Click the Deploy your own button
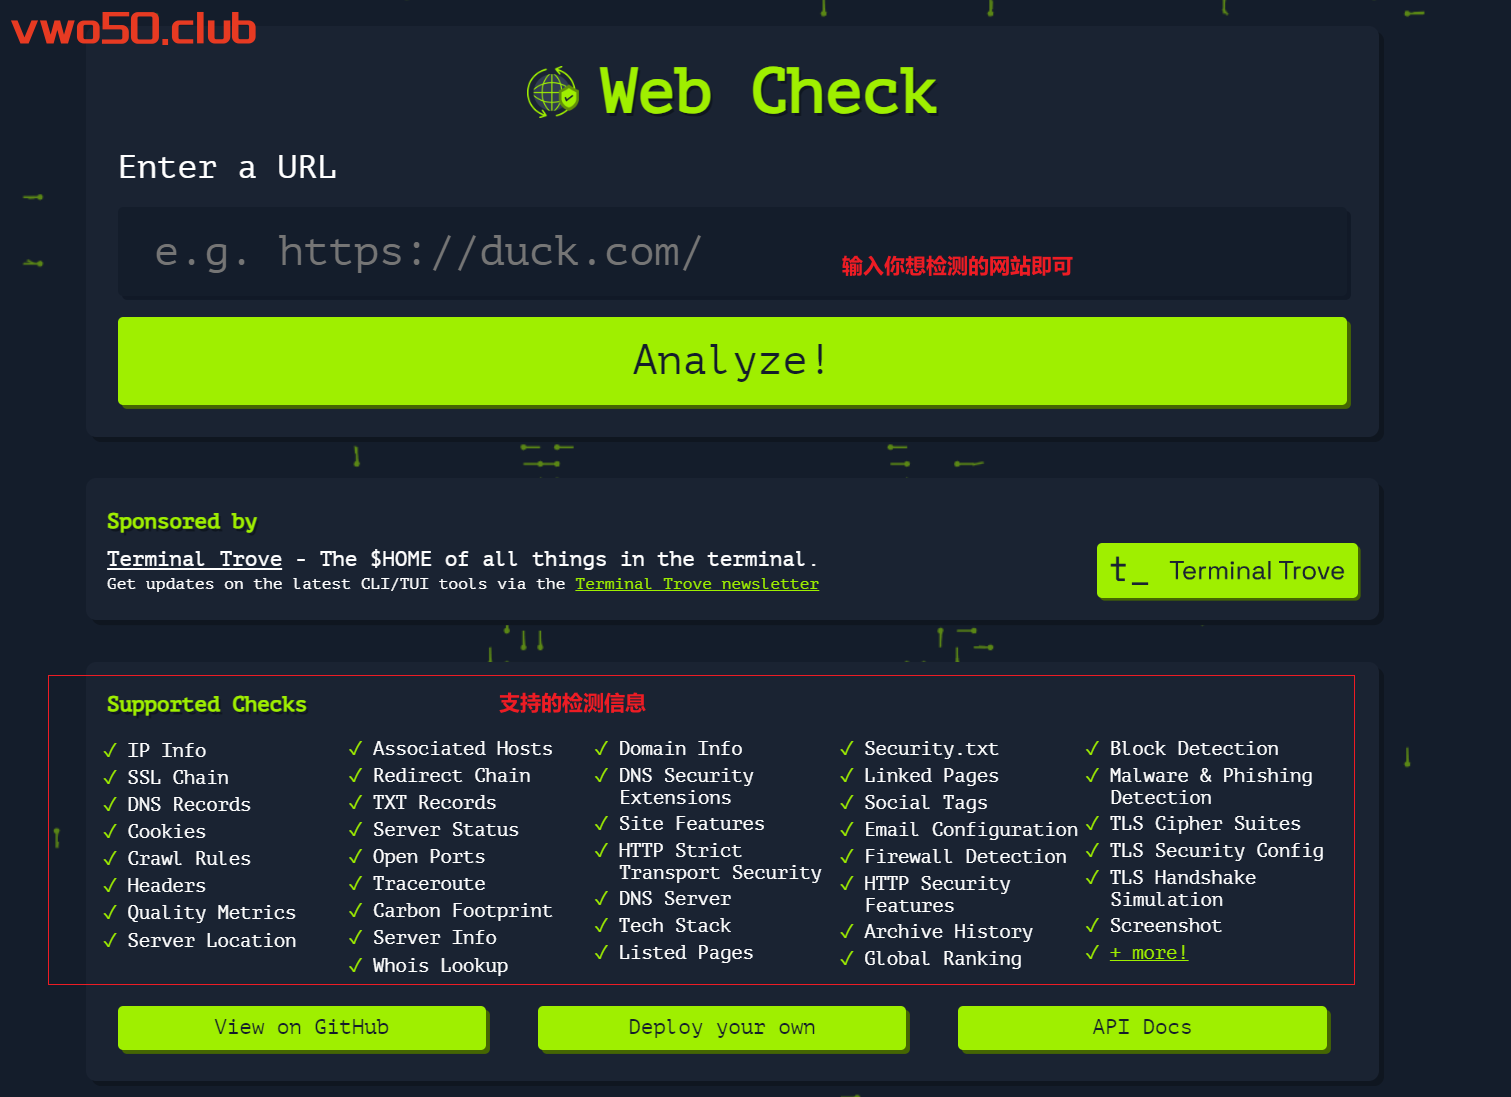Viewport: 1511px width, 1097px height. (x=722, y=1028)
